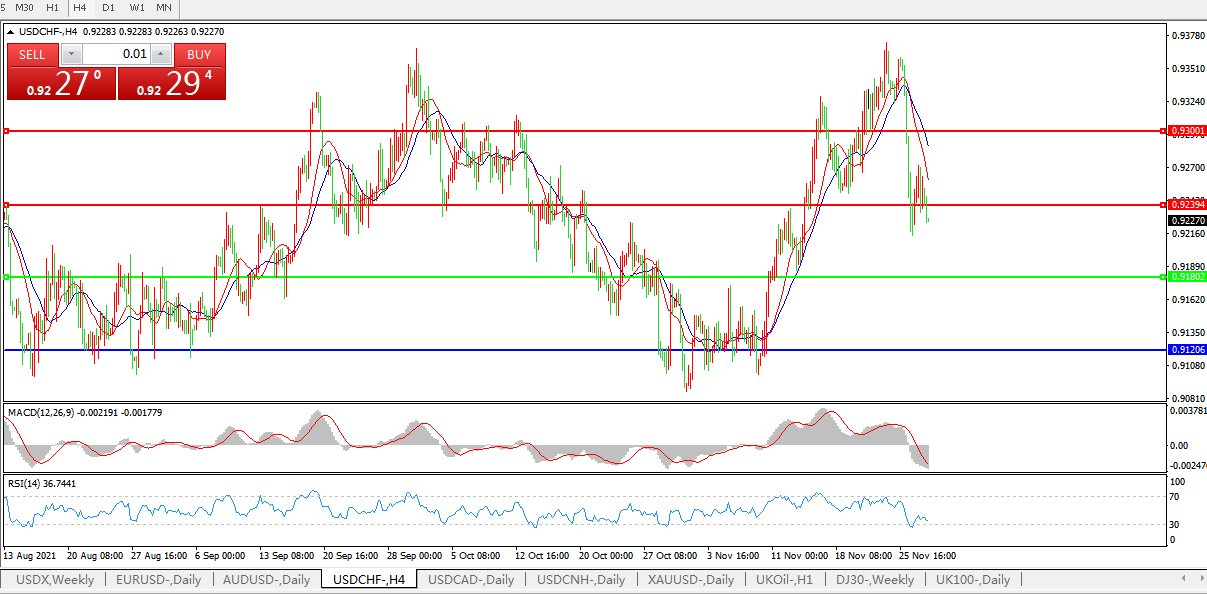Image resolution: width=1207 pixels, height=594 pixels.
Task: Click the 0.01 lot size field
Action: (115, 54)
